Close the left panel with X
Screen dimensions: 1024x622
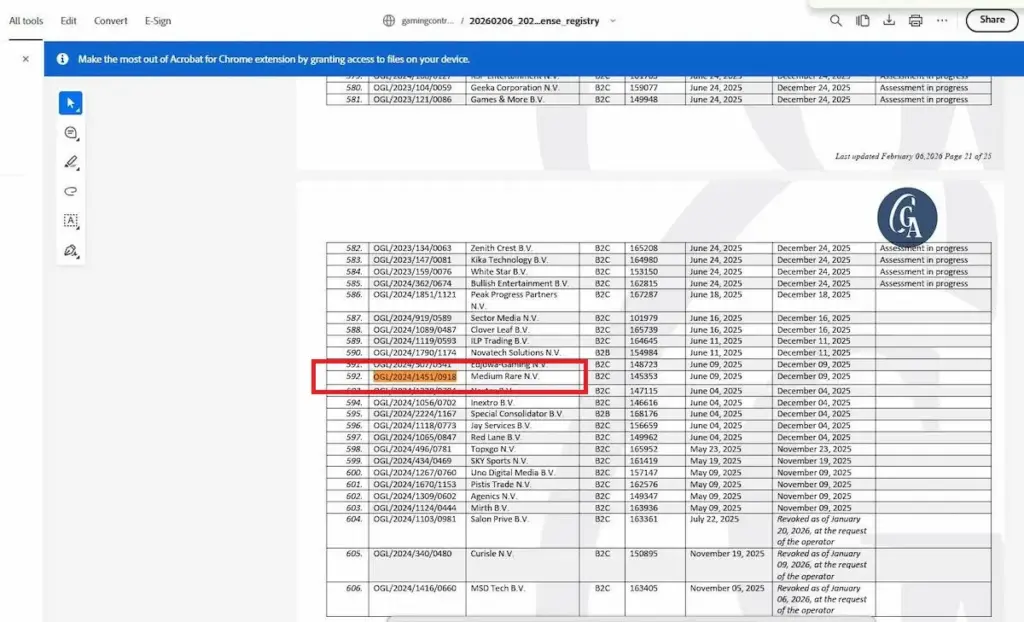pyautogui.click(x=25, y=59)
